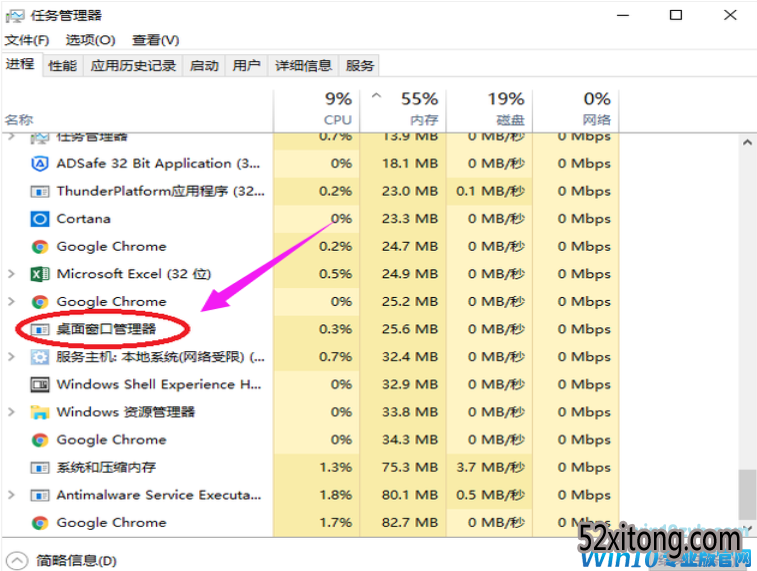Expand the Google Chrome 25.2 MB process
Screen dimensions: 757x571
pos(12,302)
